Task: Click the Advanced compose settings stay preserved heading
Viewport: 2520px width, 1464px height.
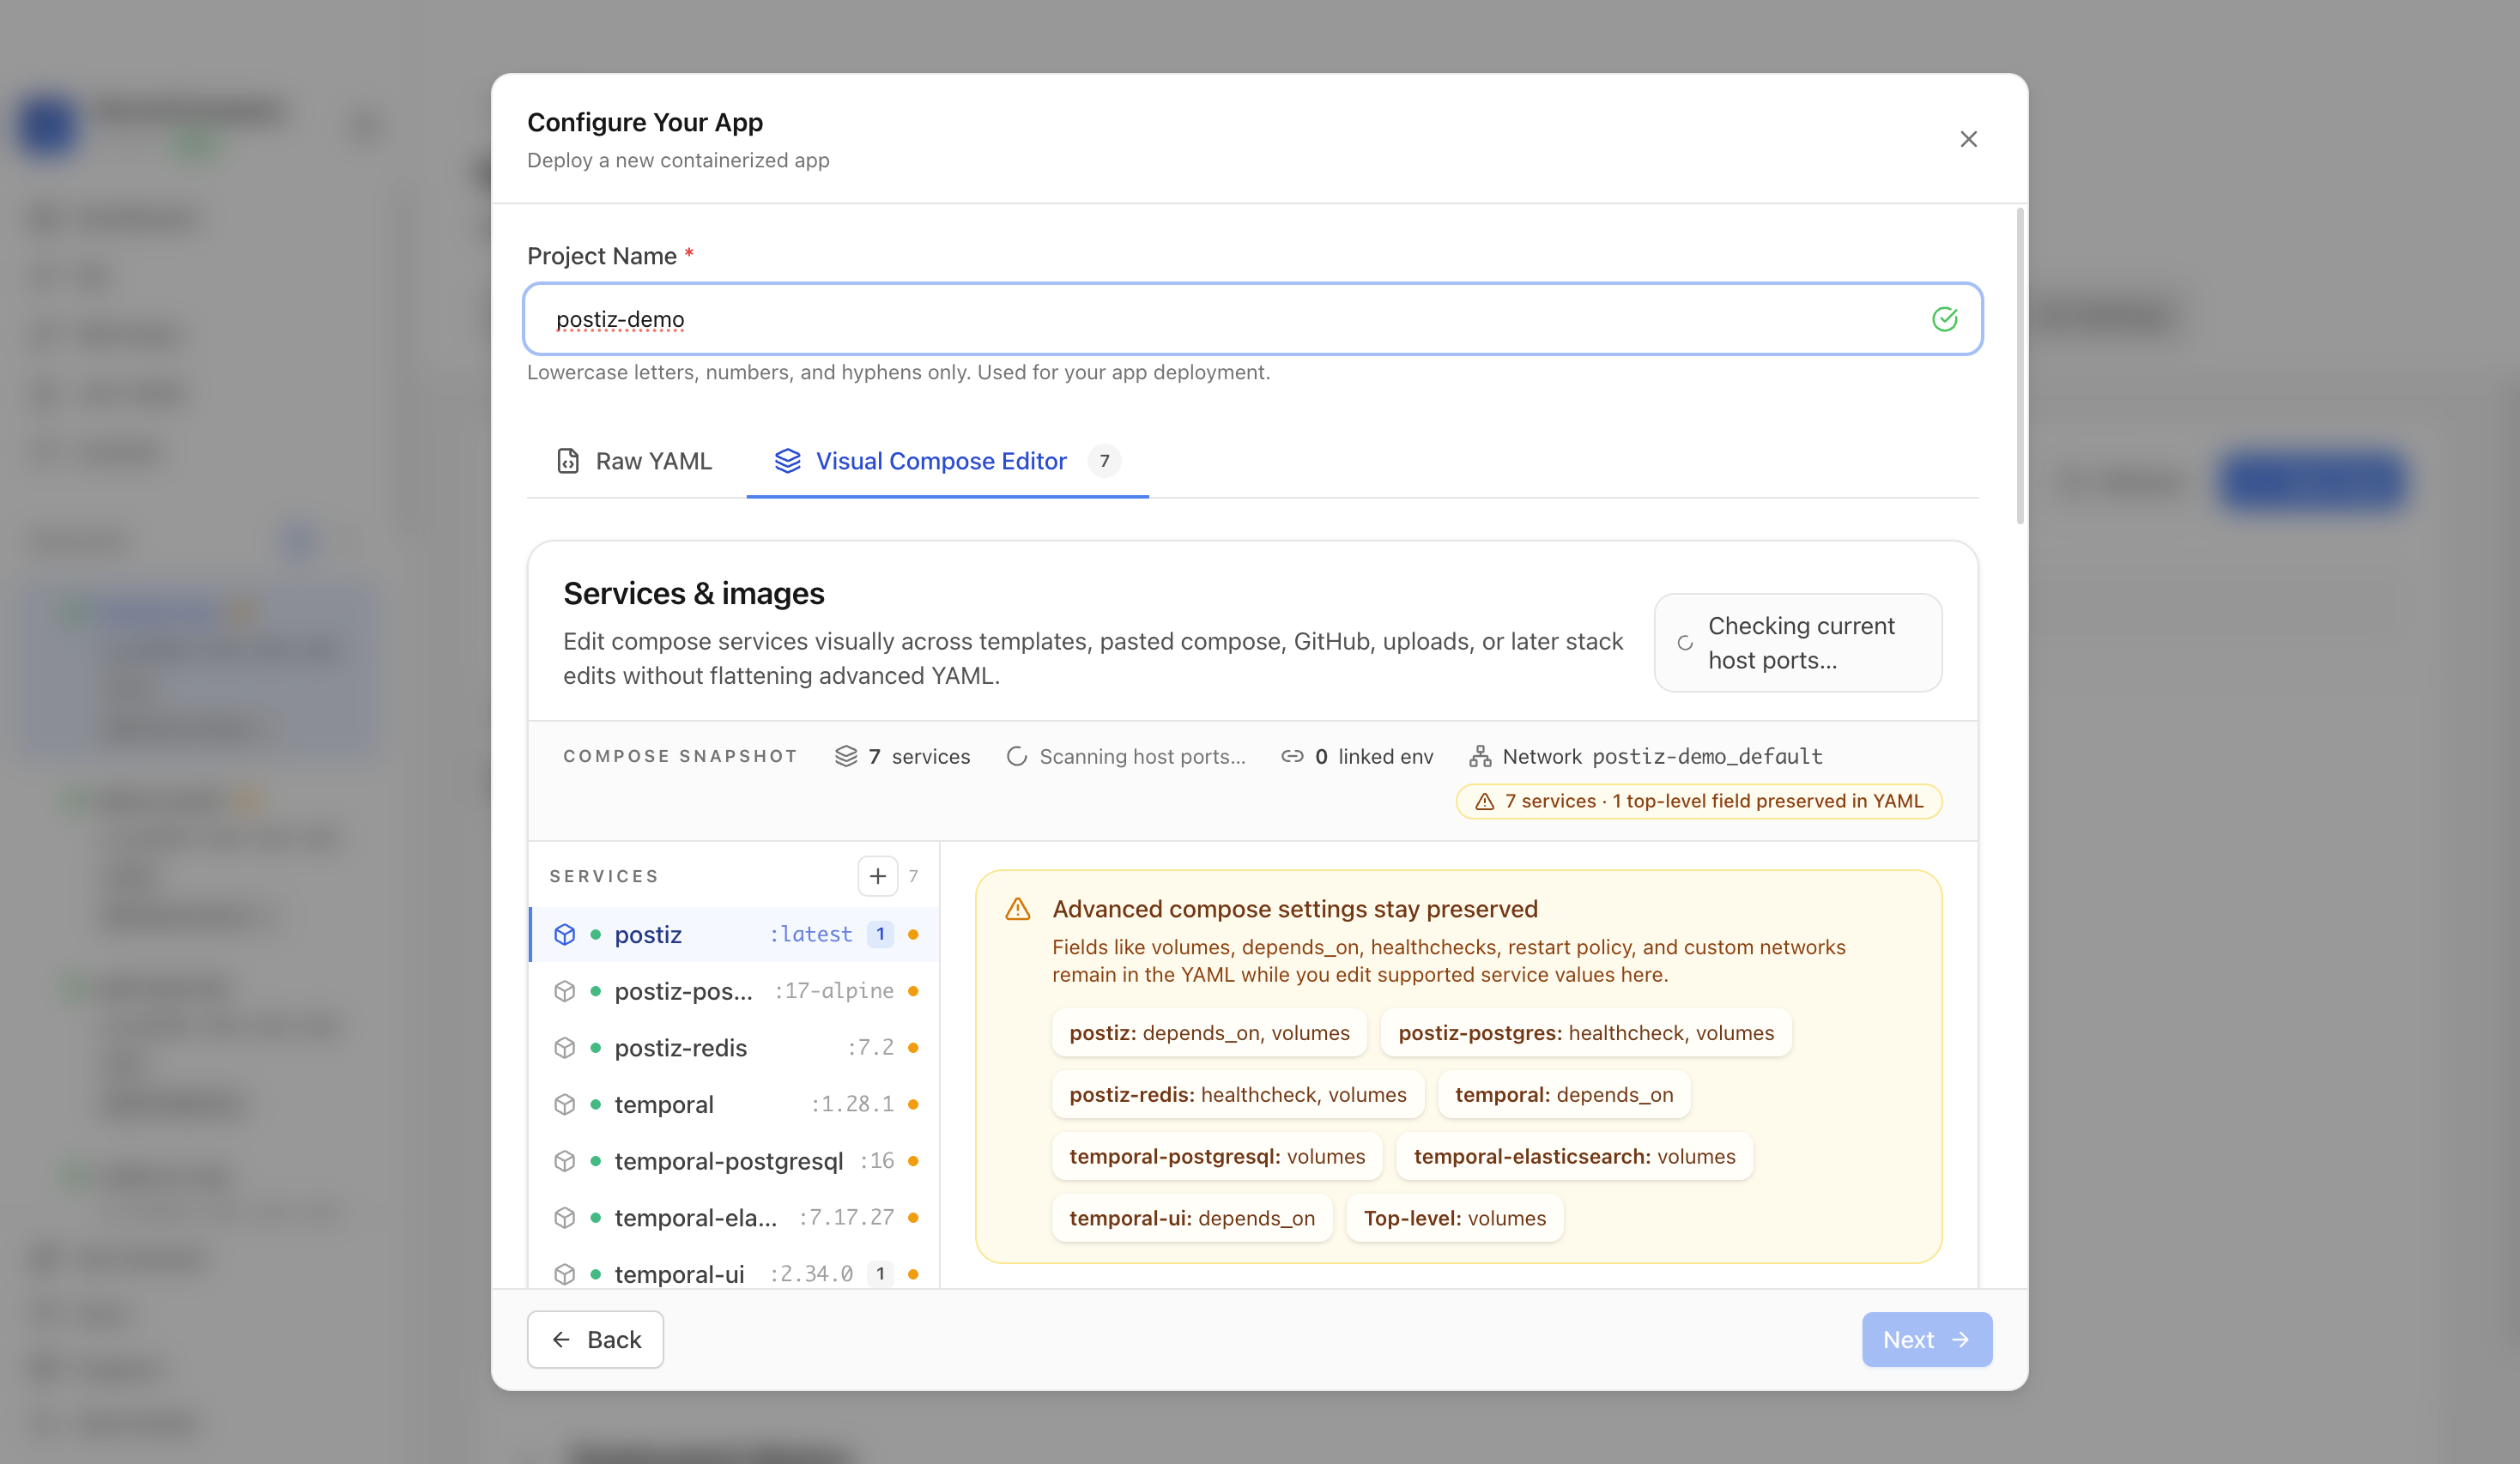Action: (x=1295, y=909)
